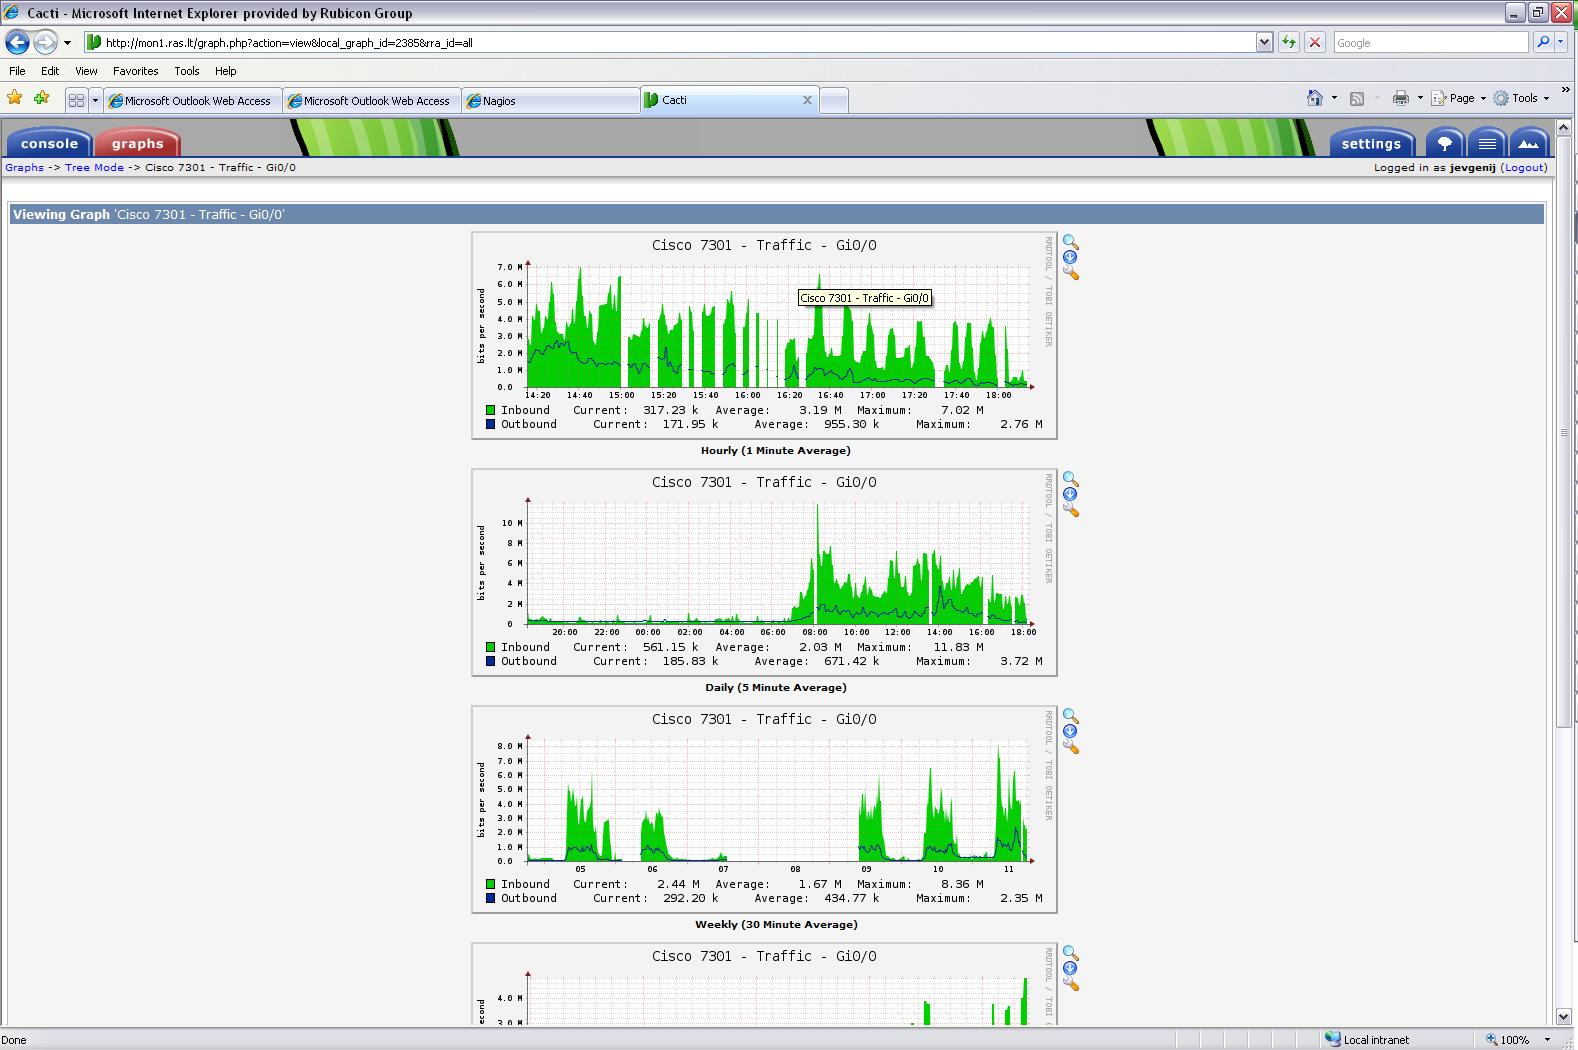Open Home button dropdown arrow

tap(1334, 98)
